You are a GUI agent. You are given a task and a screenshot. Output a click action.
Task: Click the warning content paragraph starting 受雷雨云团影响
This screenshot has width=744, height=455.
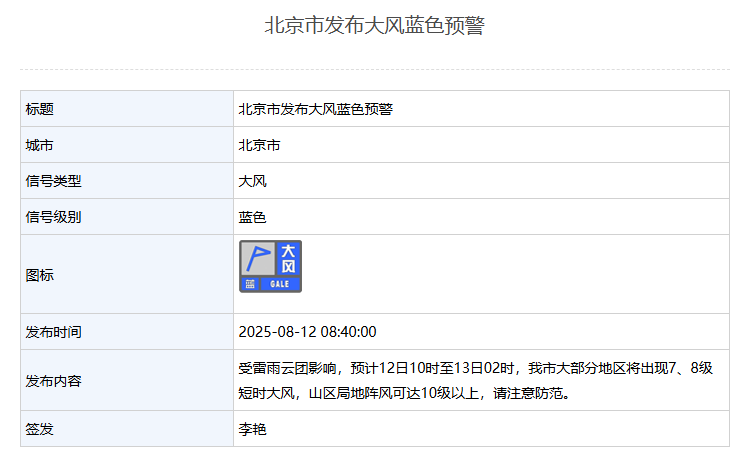coord(475,381)
